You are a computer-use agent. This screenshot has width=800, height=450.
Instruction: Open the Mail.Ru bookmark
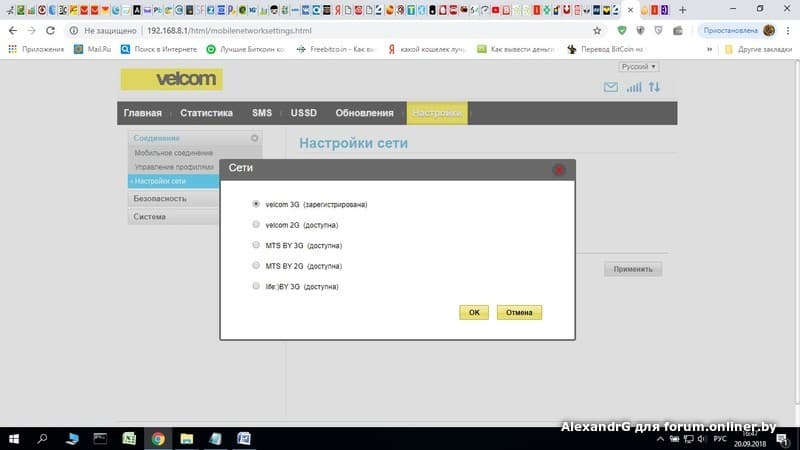coord(92,49)
